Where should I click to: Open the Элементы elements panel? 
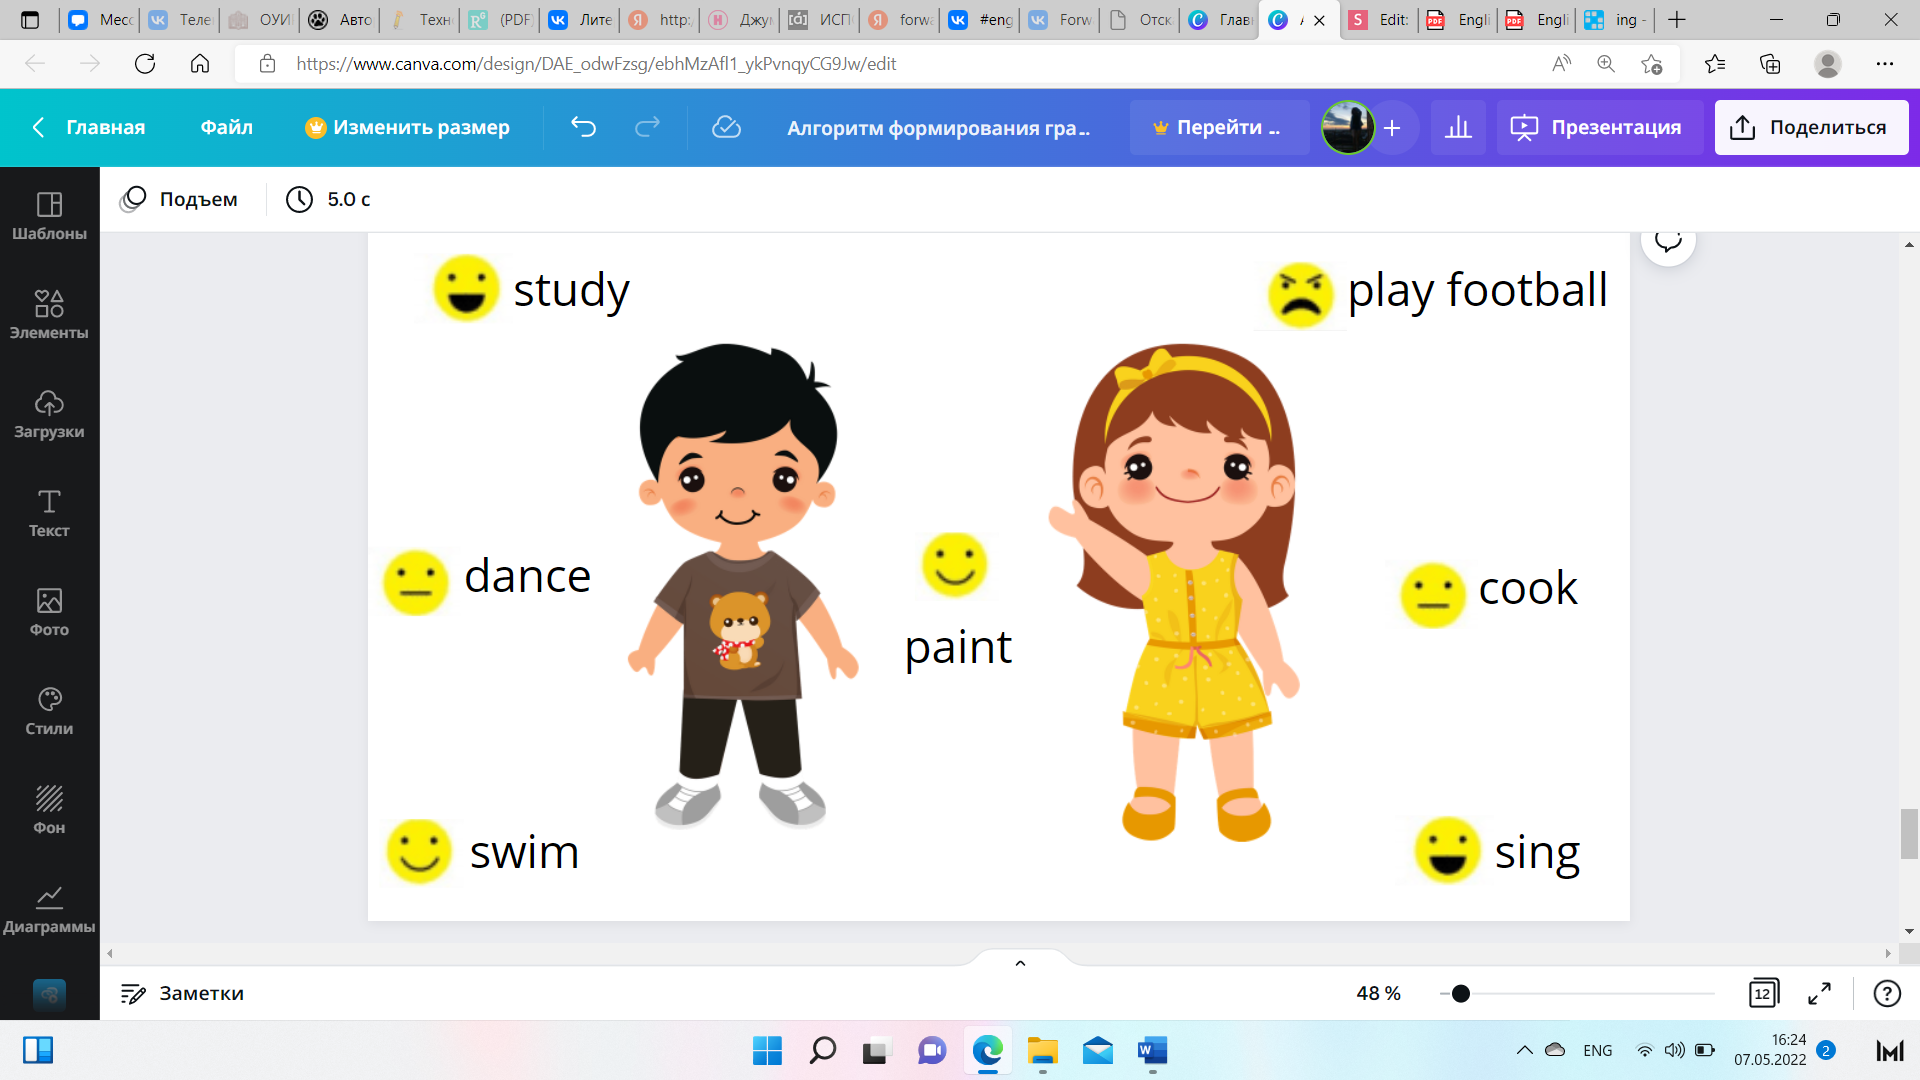[x=49, y=315]
